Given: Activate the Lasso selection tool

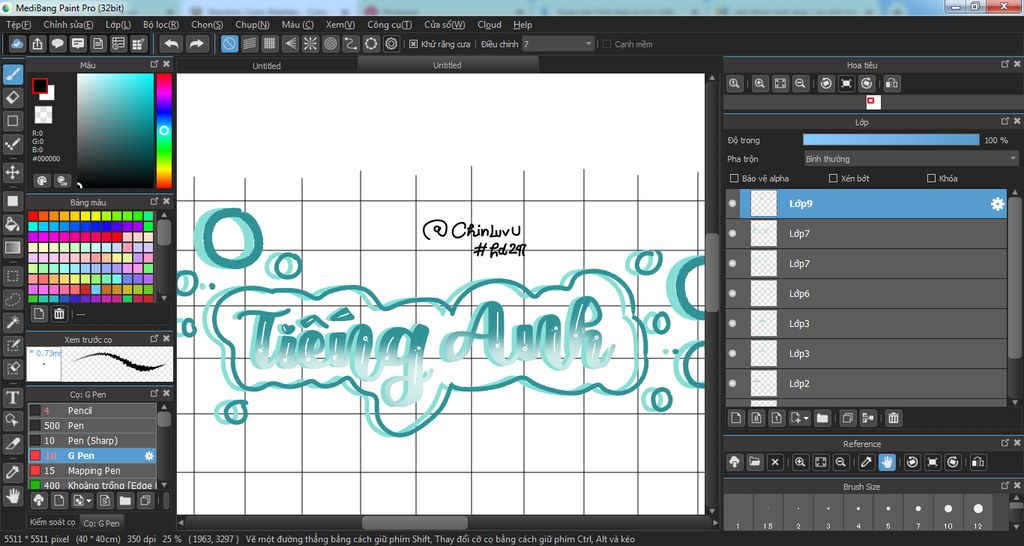Looking at the screenshot, I should (12, 299).
